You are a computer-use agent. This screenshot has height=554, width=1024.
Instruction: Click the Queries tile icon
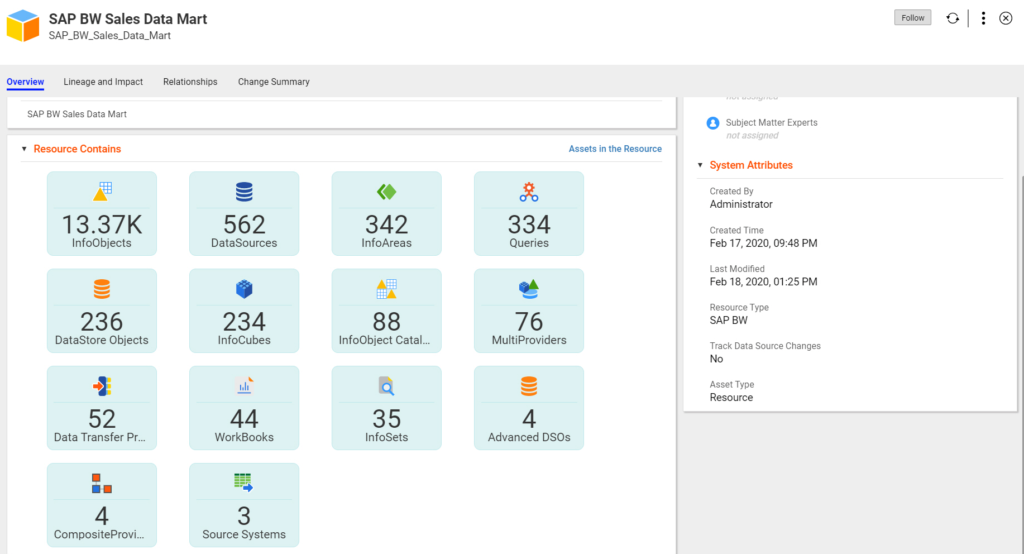(529, 191)
